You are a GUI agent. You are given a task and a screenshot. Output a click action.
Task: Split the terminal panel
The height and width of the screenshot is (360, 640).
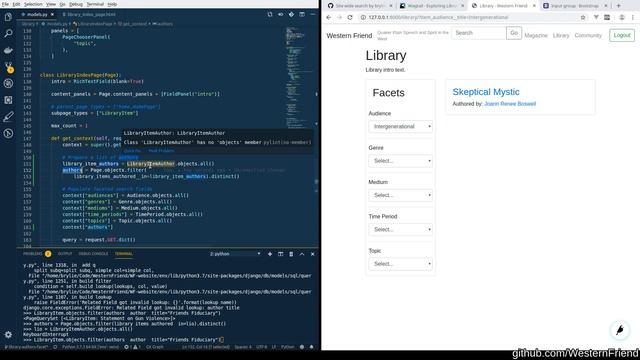[x=280, y=254]
